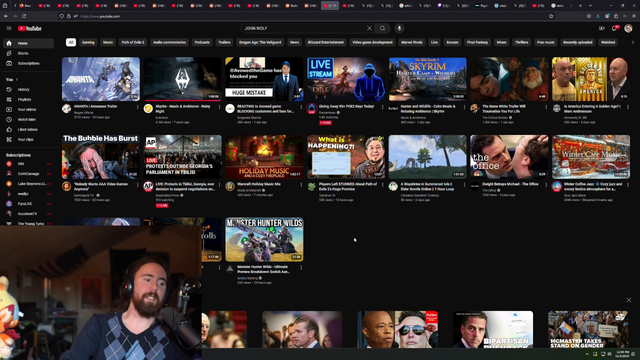Select the All filter chip
Viewport: 640px width, 360px height.
pyautogui.click(x=71, y=42)
